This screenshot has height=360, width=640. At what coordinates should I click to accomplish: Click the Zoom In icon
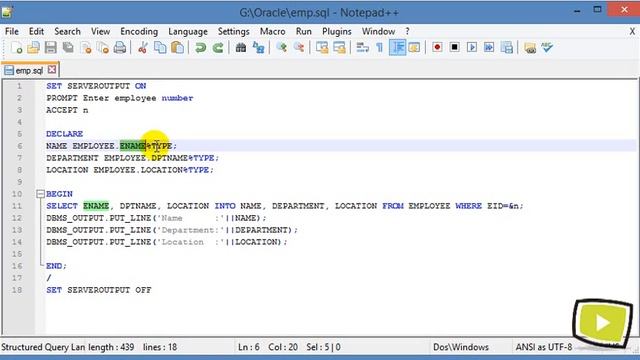pos(281,48)
